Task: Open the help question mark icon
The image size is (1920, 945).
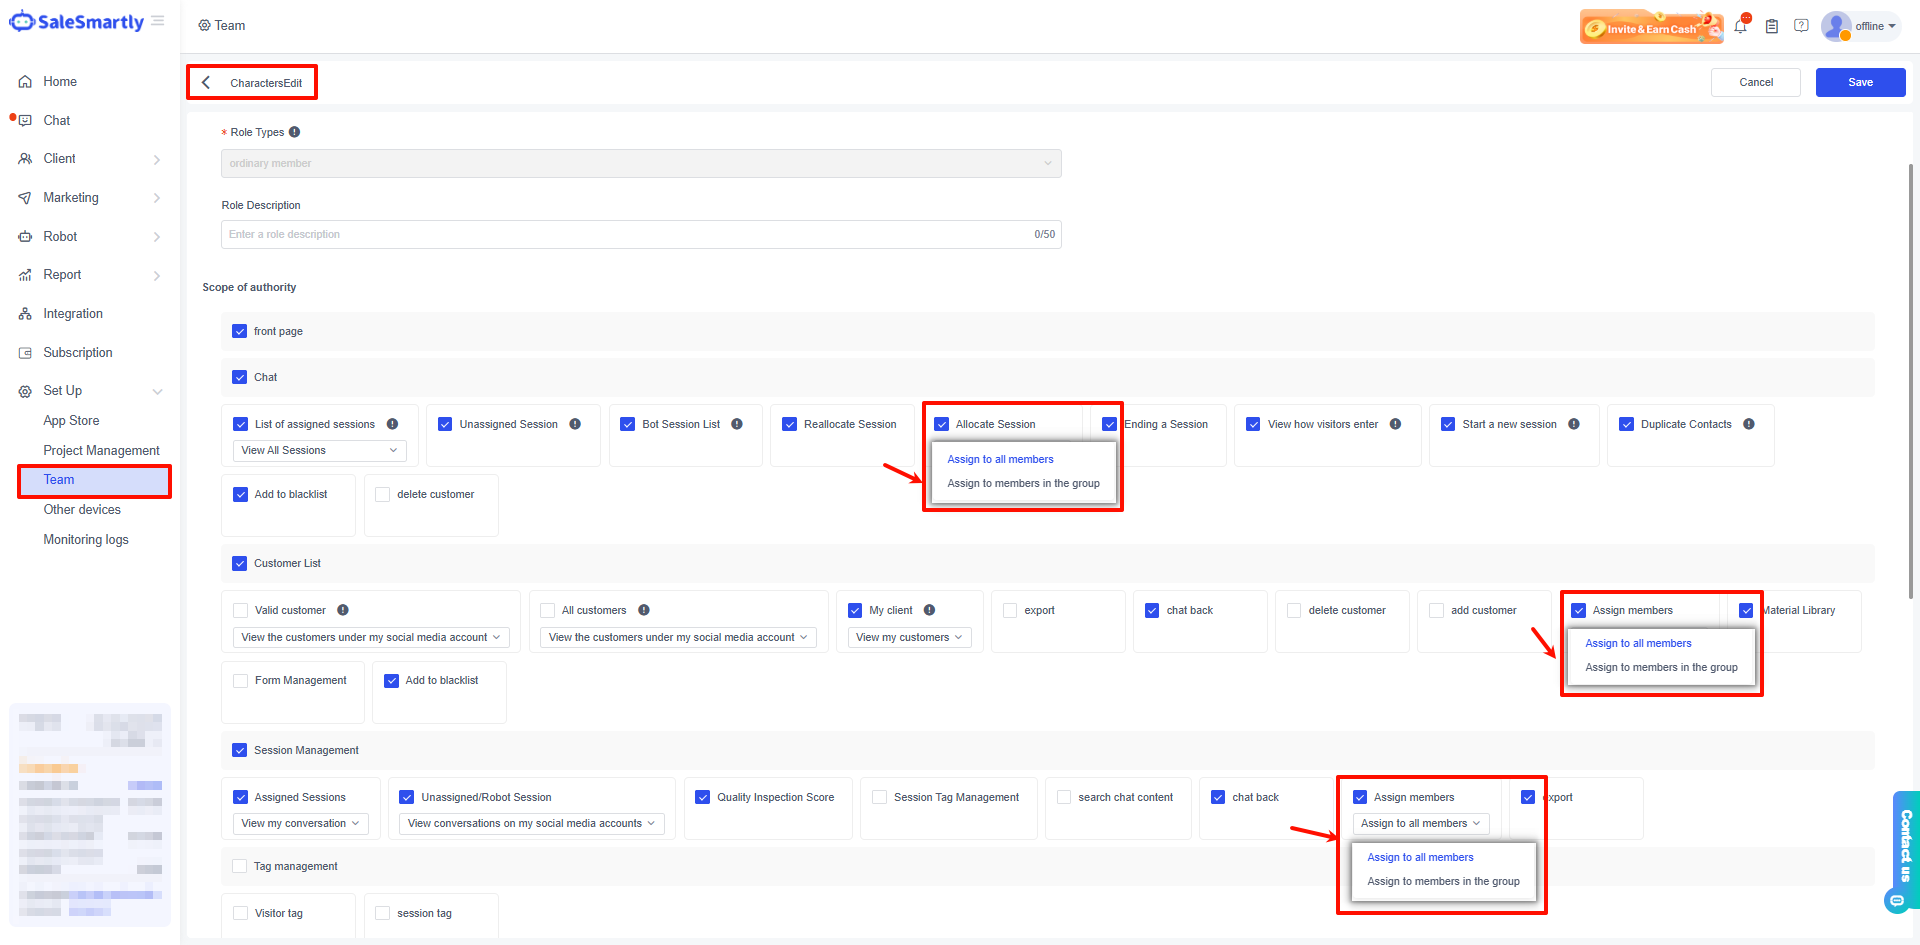Action: [1801, 26]
